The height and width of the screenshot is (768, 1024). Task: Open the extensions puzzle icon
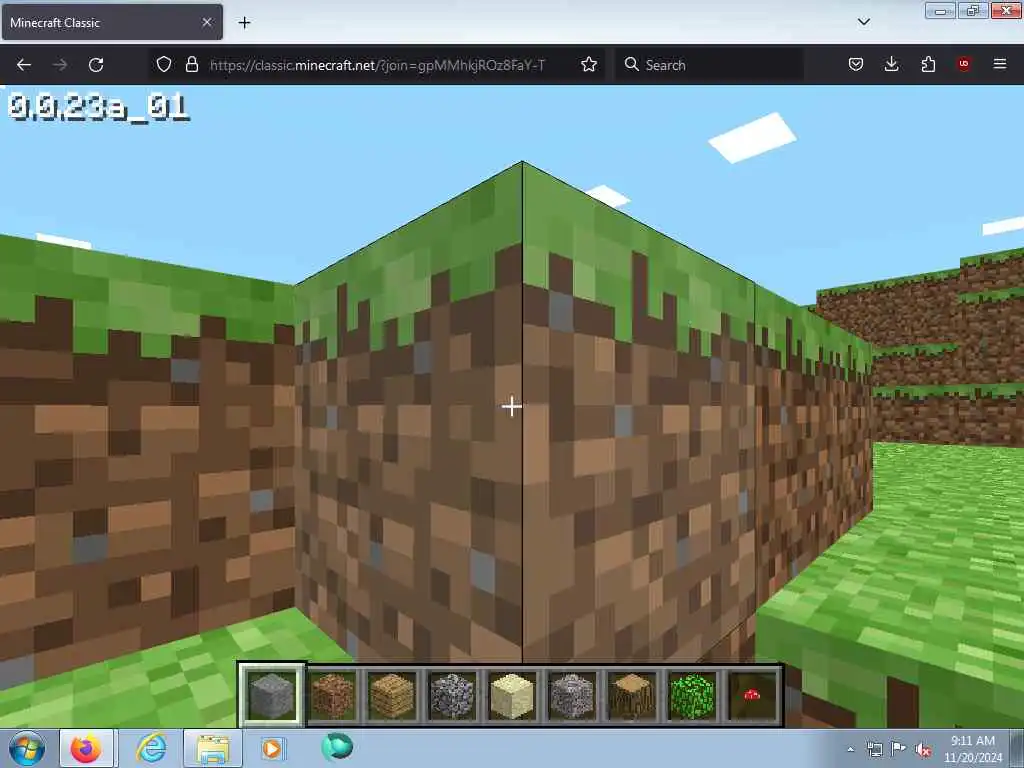(928, 64)
